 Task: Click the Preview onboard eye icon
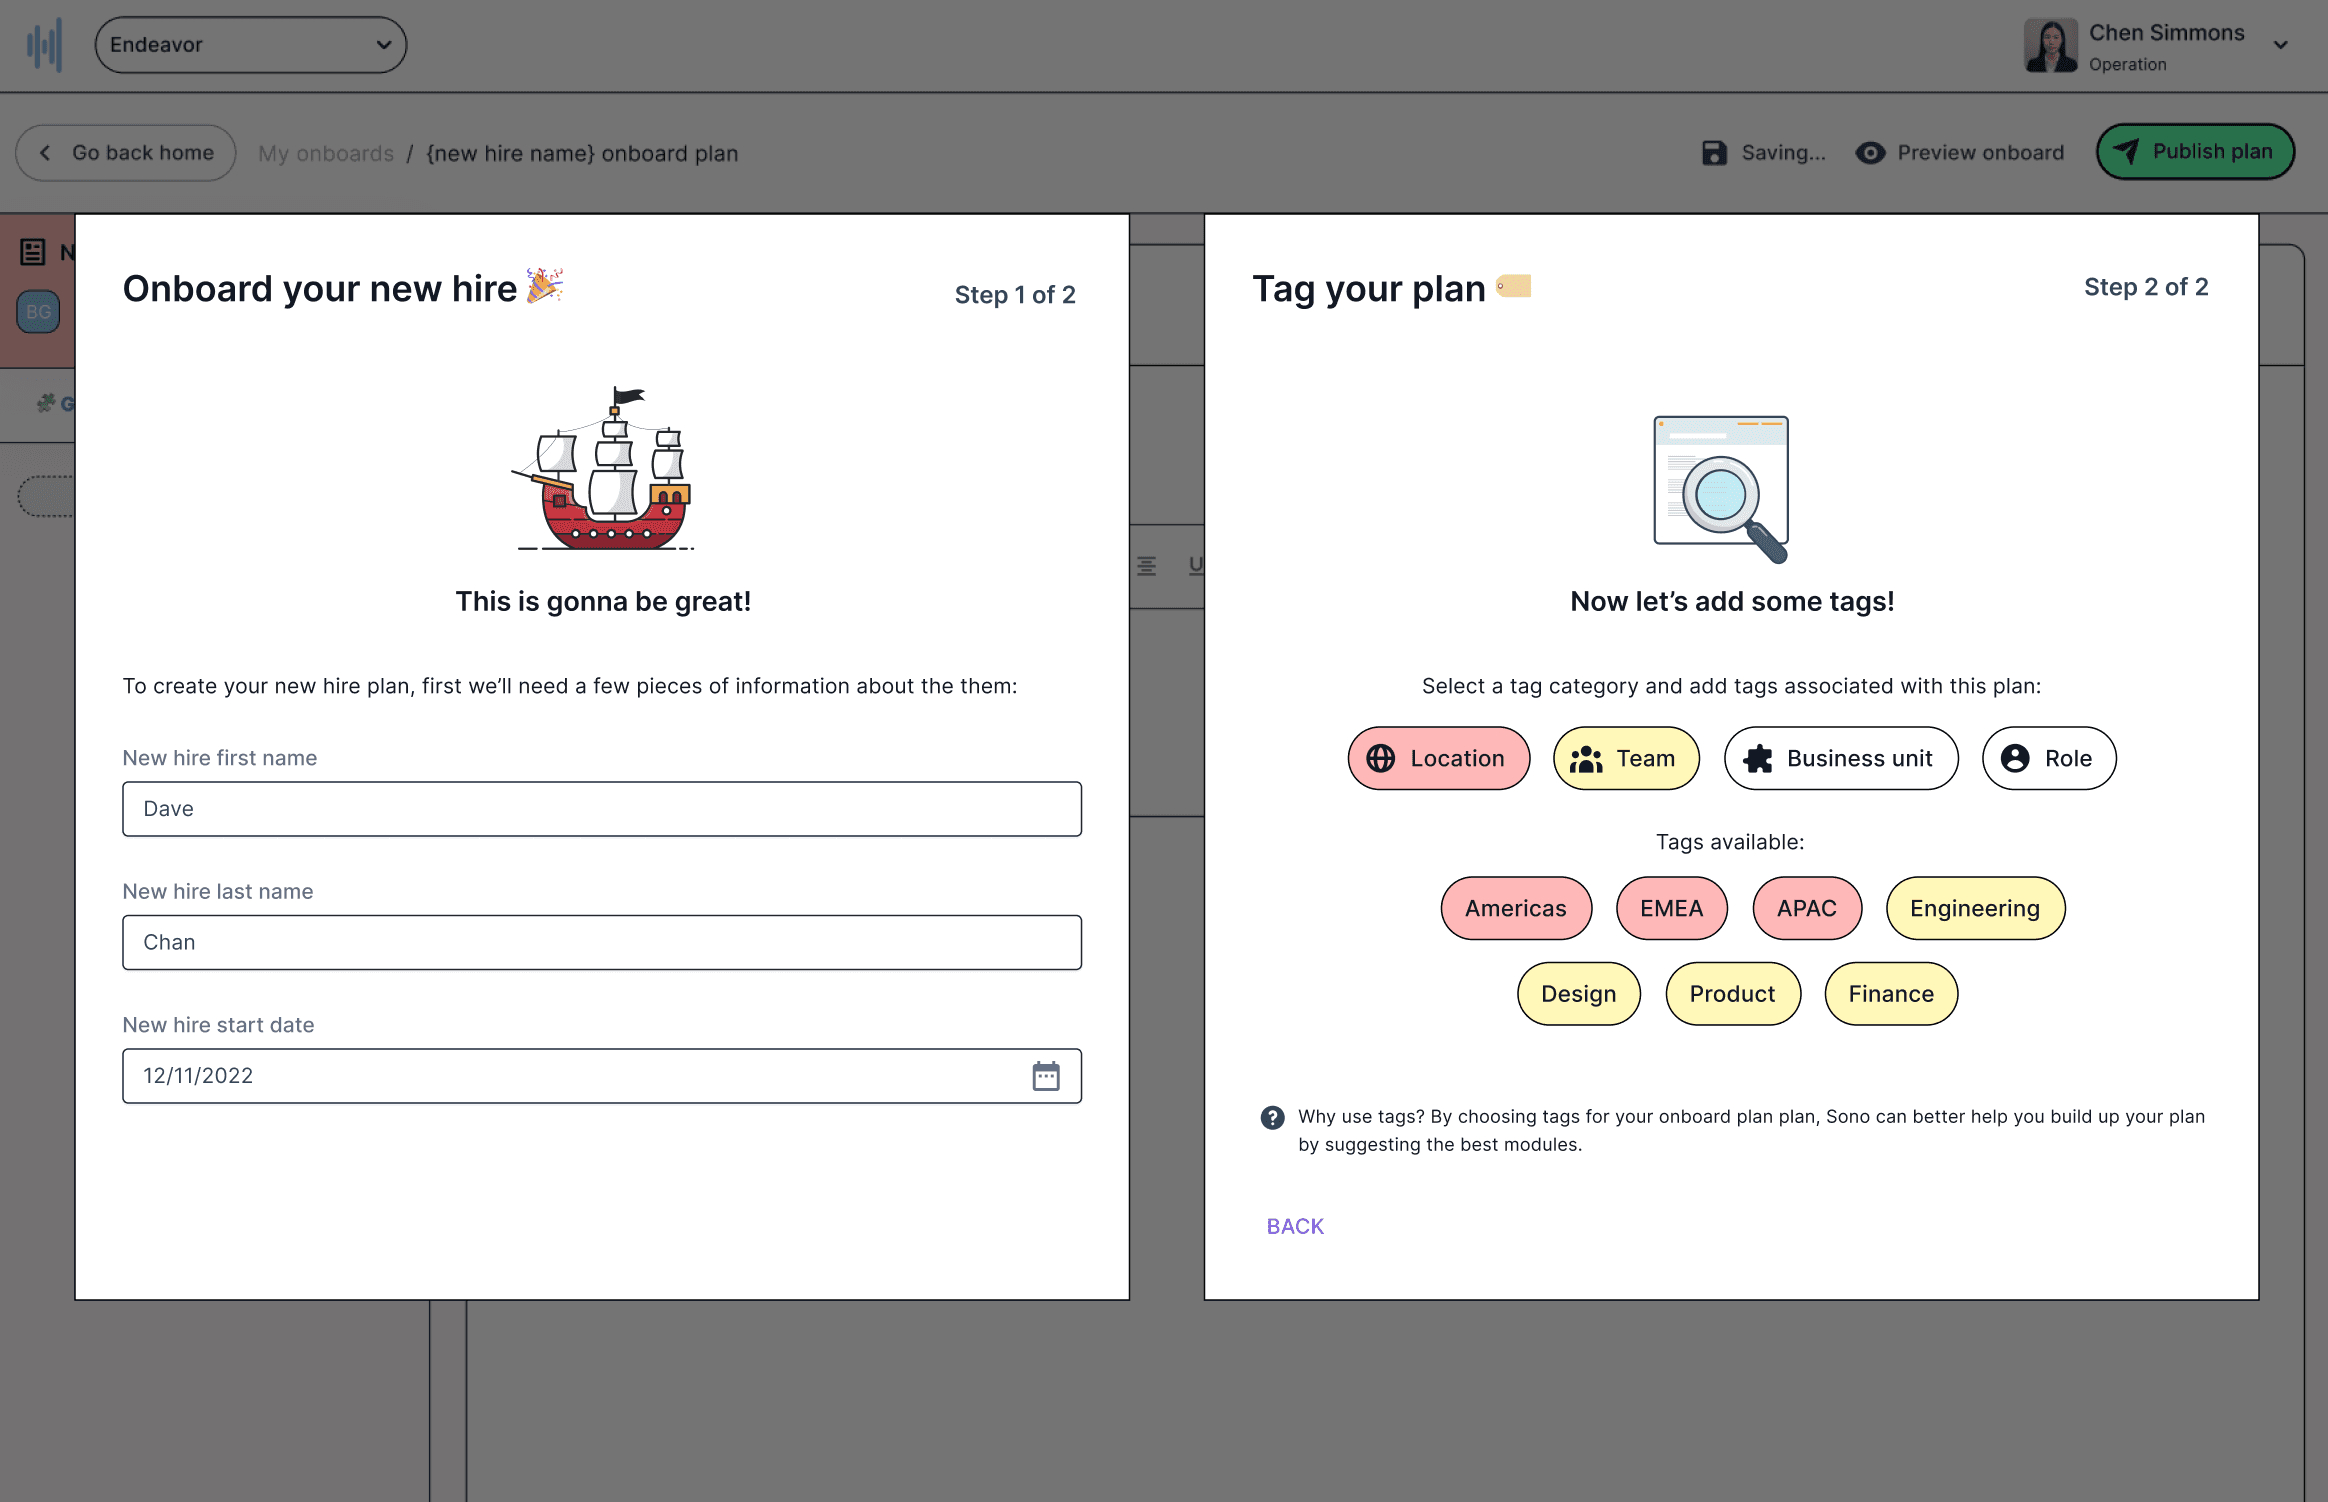pos(1870,153)
